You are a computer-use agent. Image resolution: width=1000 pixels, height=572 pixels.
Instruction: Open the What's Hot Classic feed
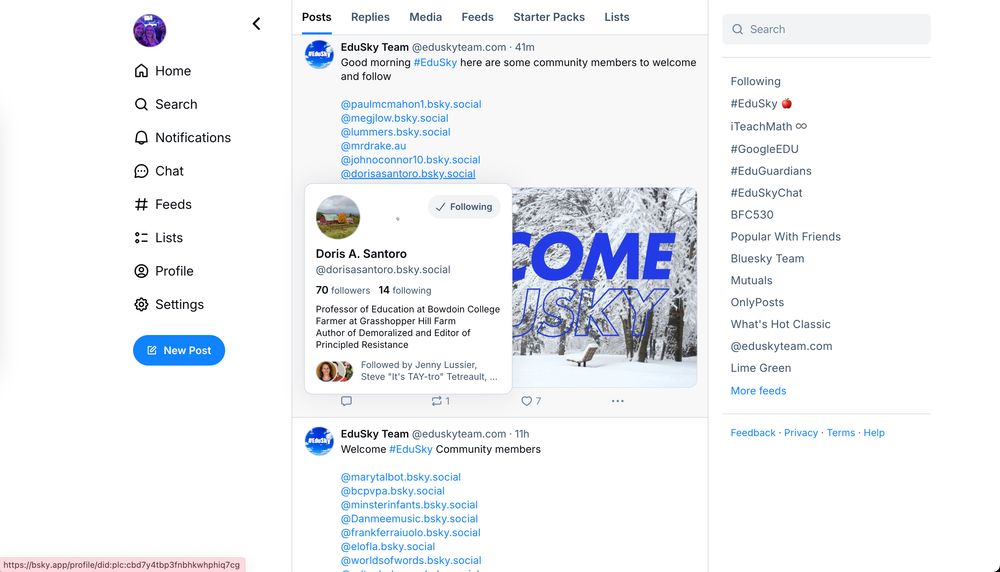(x=780, y=324)
